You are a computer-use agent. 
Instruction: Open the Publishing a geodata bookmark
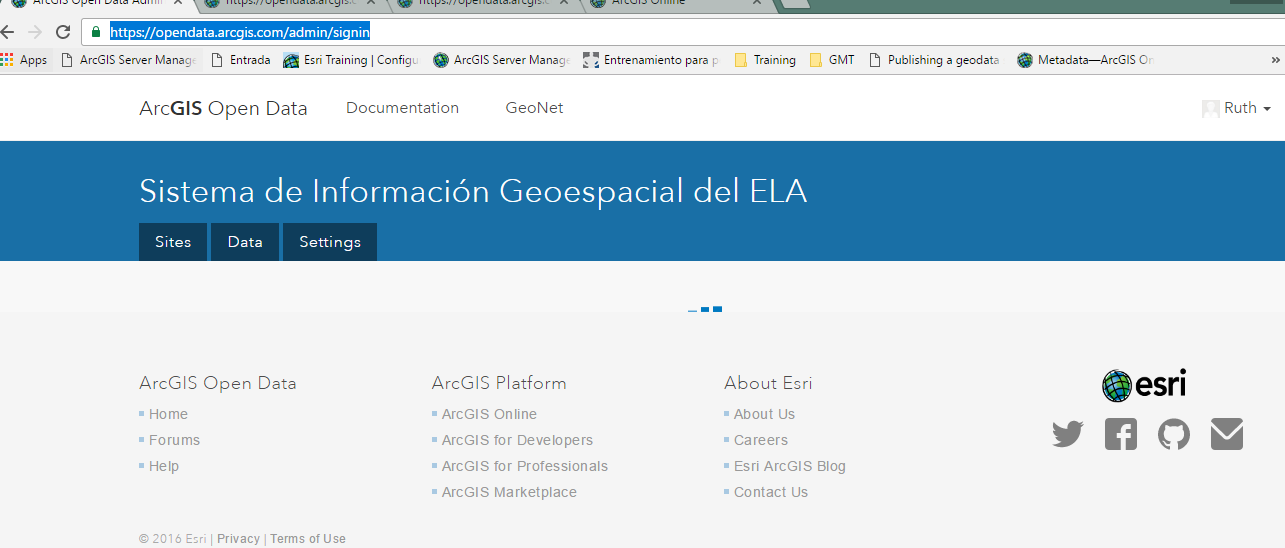click(x=934, y=60)
